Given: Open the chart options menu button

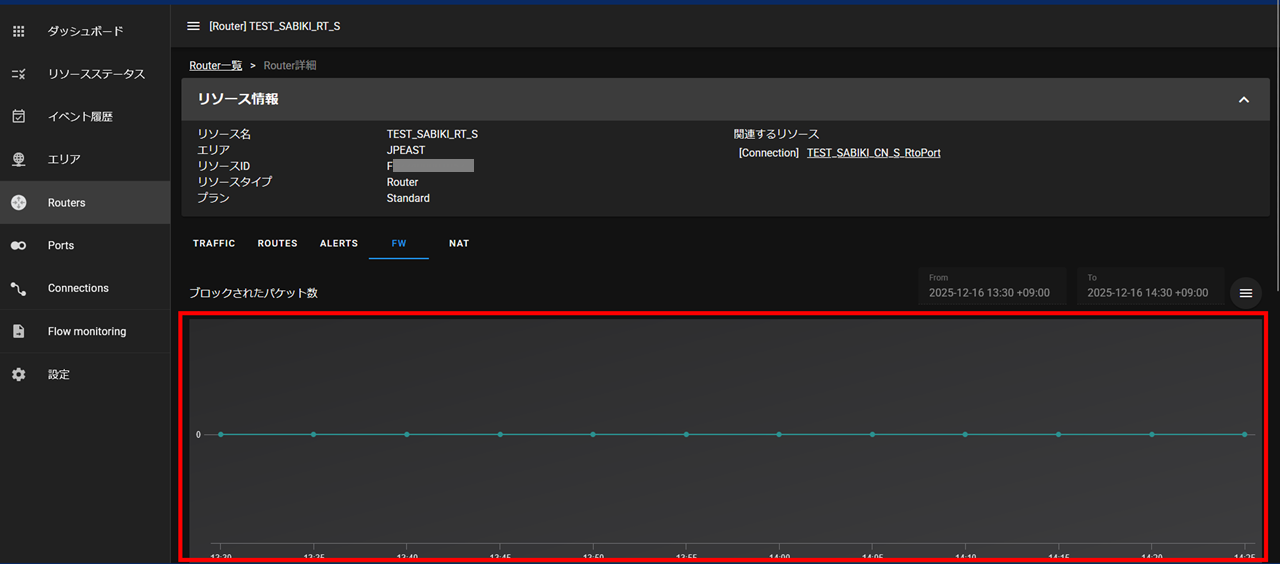Looking at the screenshot, I should coord(1246,293).
